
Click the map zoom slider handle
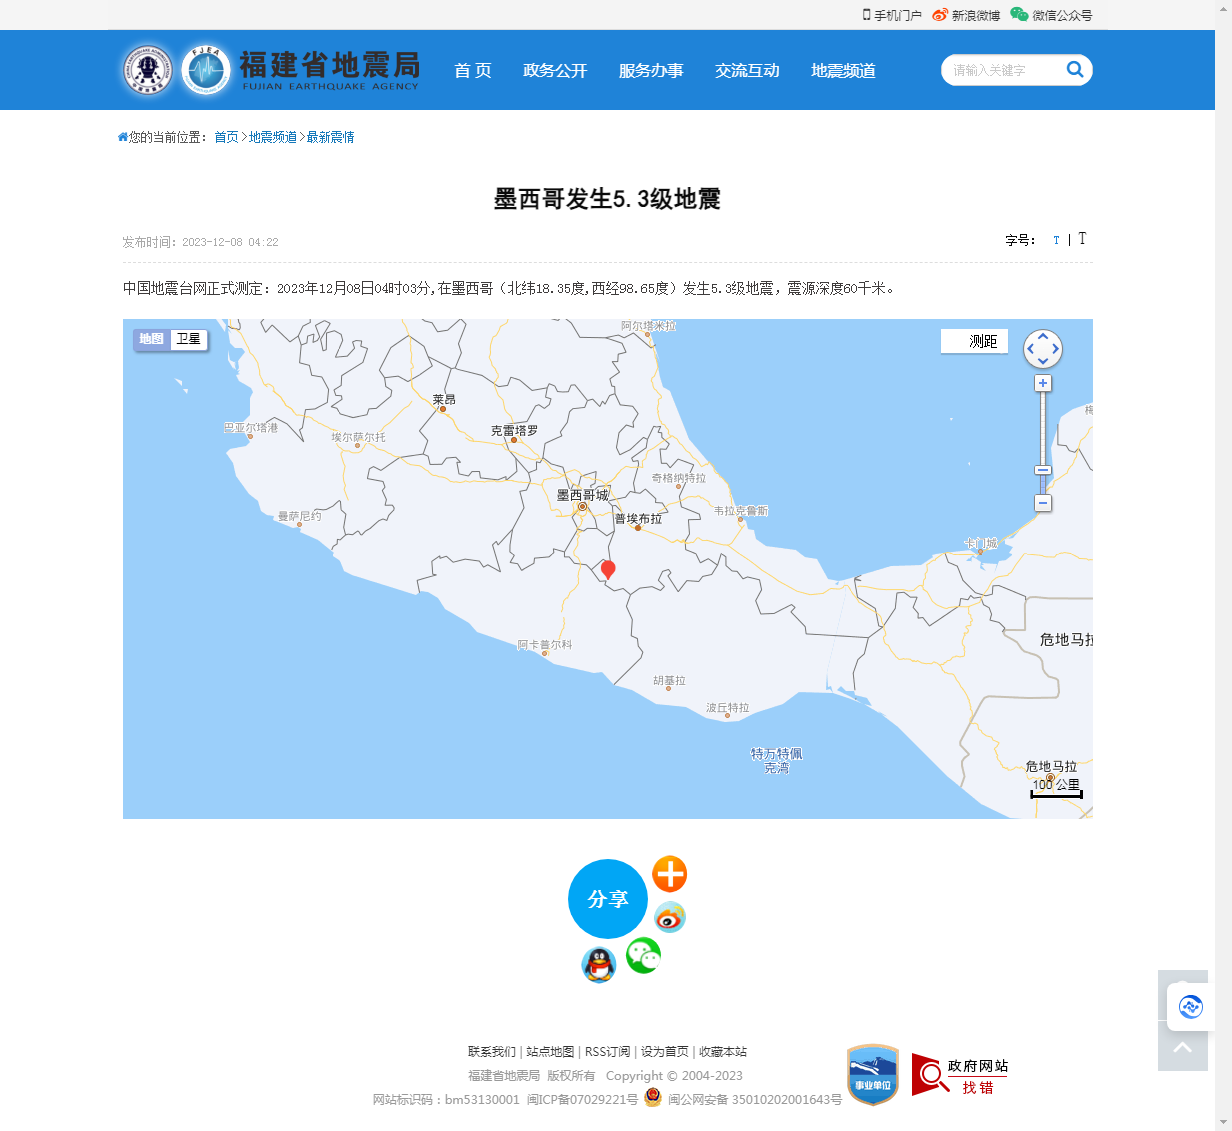[1042, 470]
